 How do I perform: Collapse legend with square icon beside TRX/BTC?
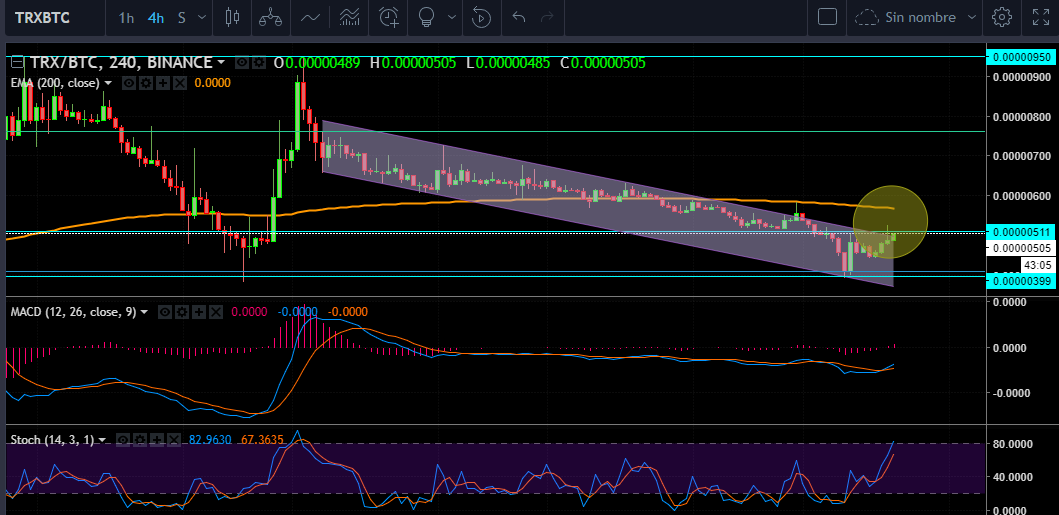18,62
